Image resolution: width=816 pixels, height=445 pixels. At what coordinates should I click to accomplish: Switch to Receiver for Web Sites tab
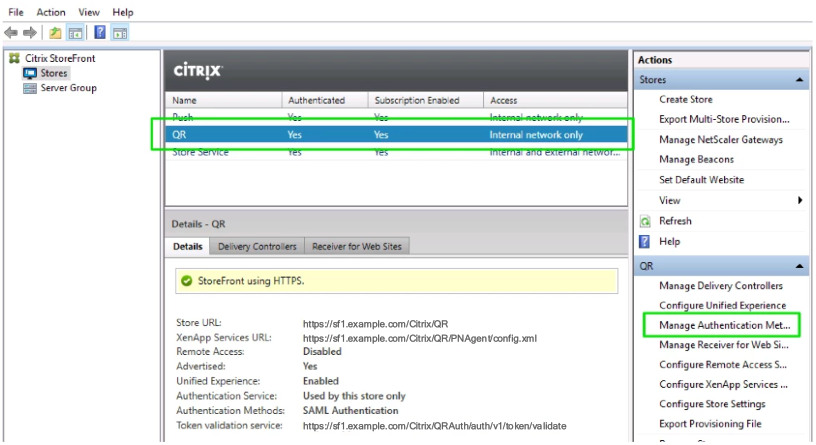358,246
